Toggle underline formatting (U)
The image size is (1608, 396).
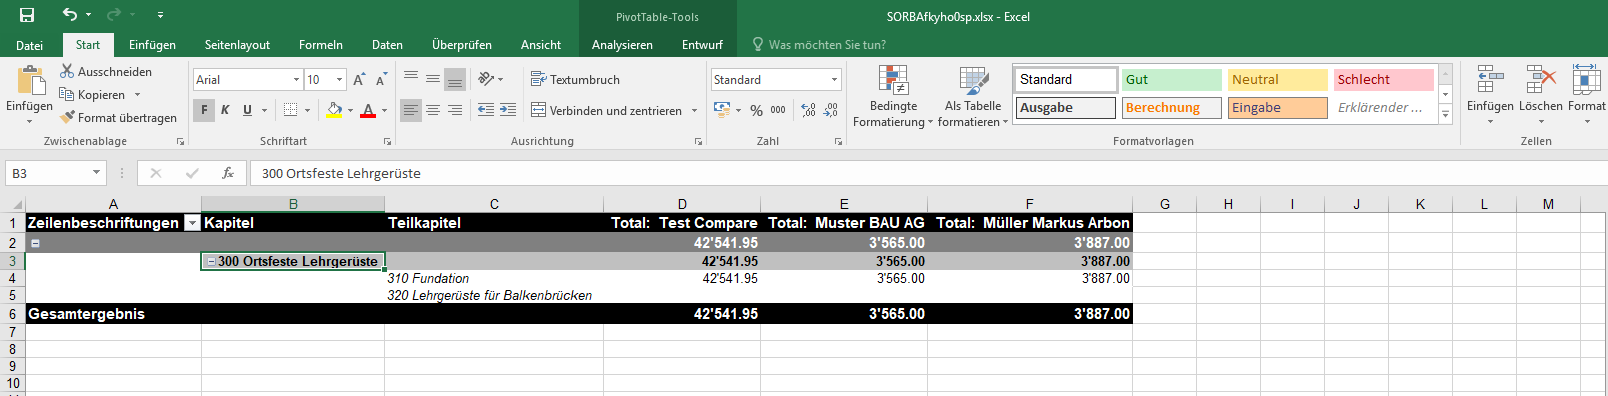[247, 110]
